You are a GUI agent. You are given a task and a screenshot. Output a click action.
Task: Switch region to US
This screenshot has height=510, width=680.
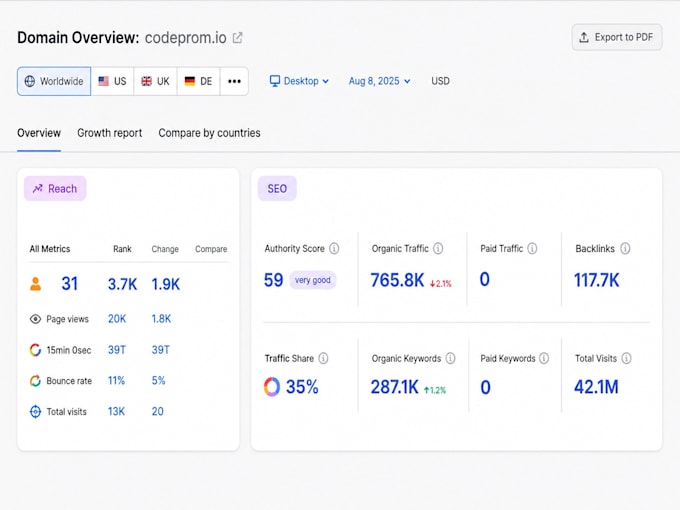pyautogui.click(x=112, y=81)
